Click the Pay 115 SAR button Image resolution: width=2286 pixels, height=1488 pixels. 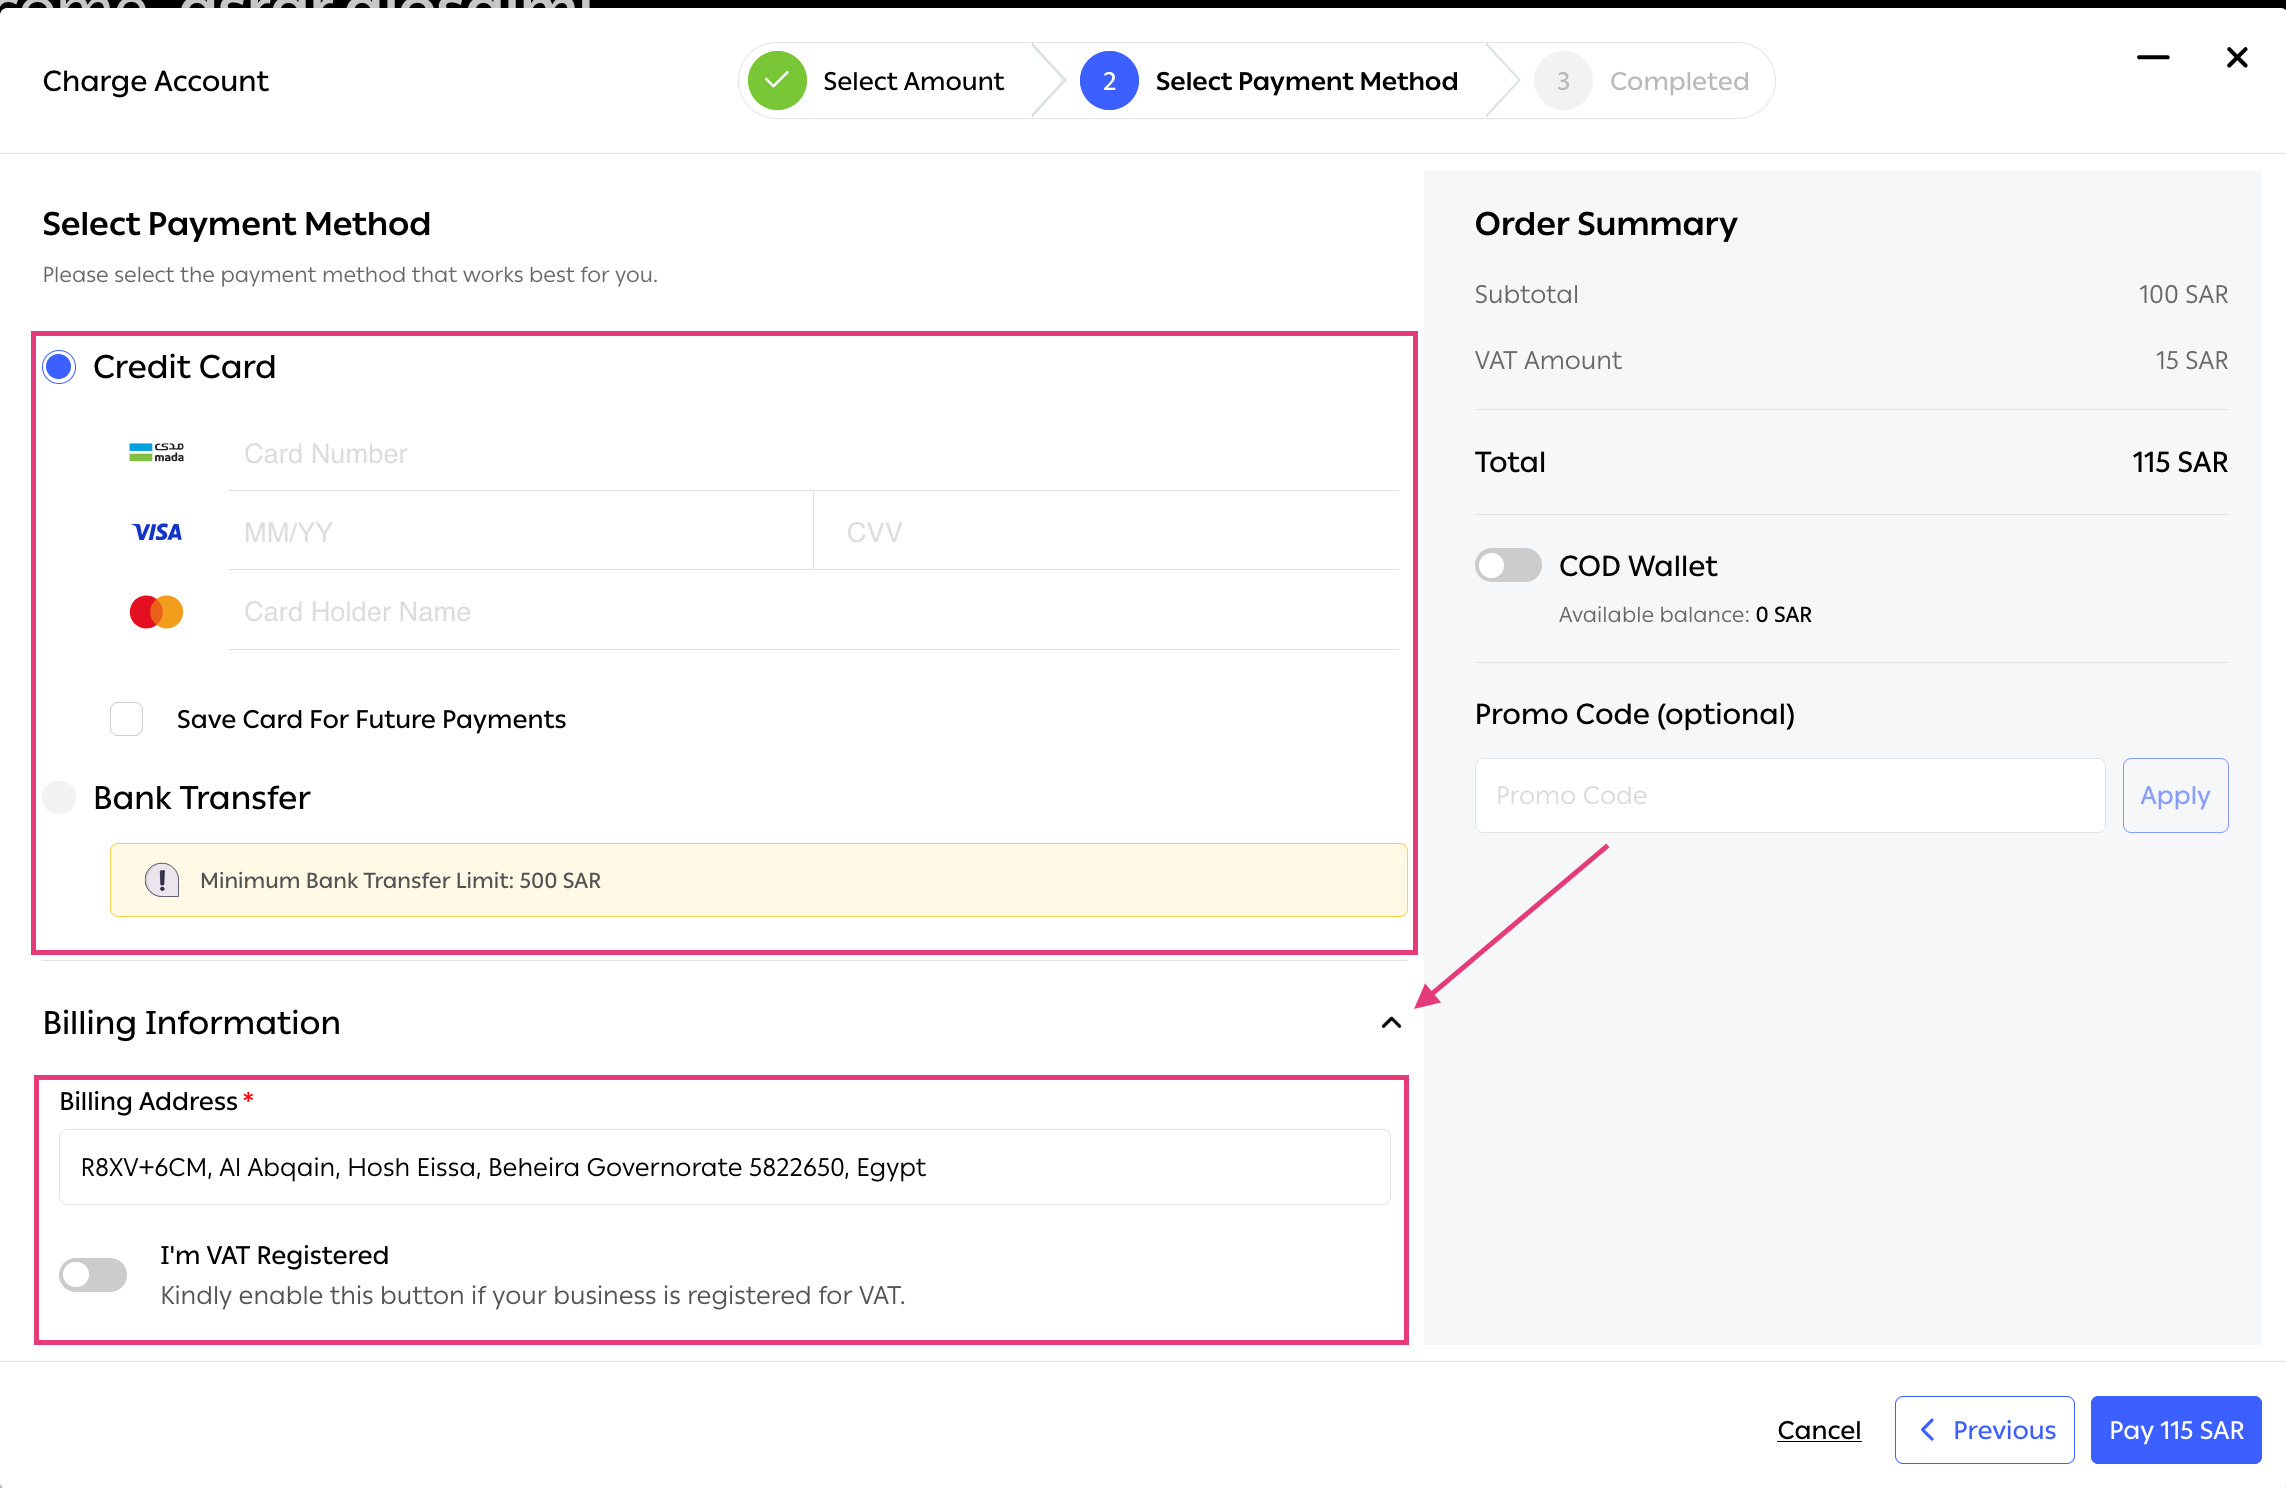[2175, 1430]
